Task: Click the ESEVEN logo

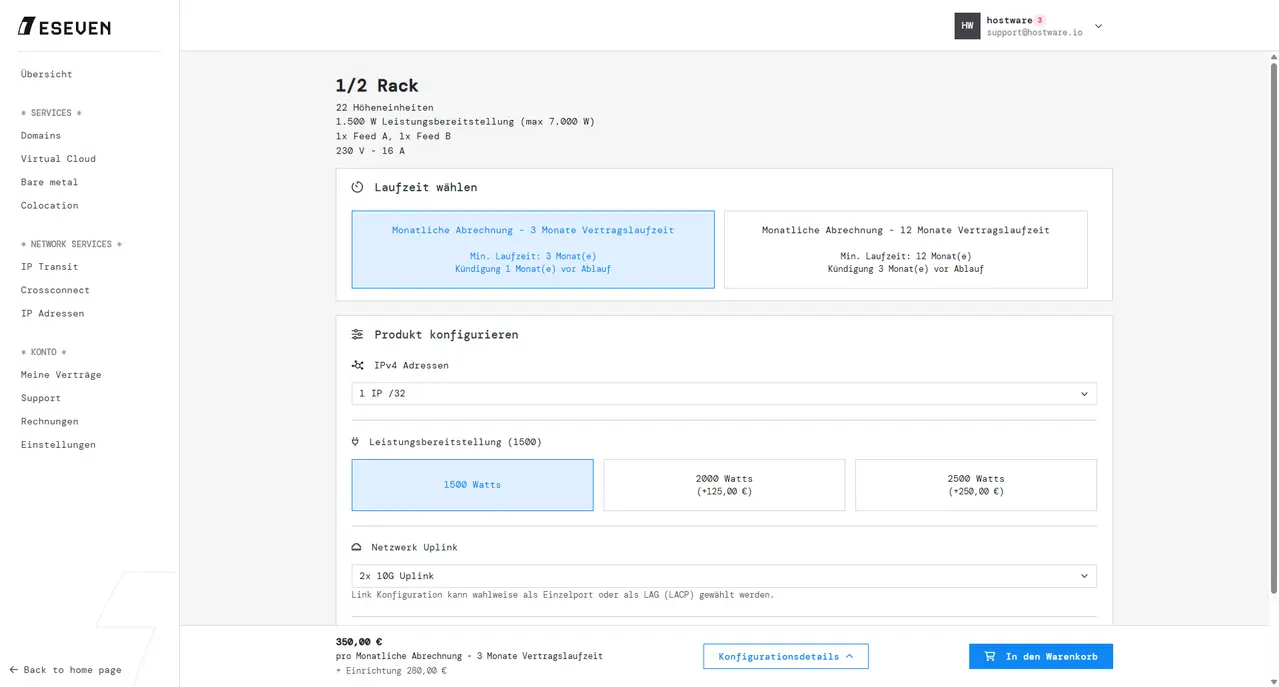Action: (x=65, y=27)
